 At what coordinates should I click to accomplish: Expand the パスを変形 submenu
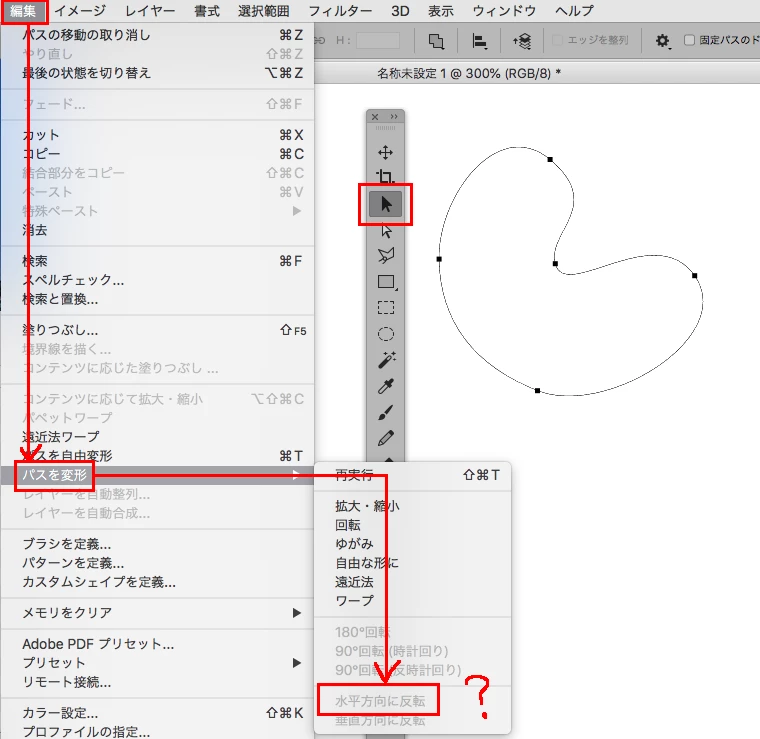click(158, 475)
